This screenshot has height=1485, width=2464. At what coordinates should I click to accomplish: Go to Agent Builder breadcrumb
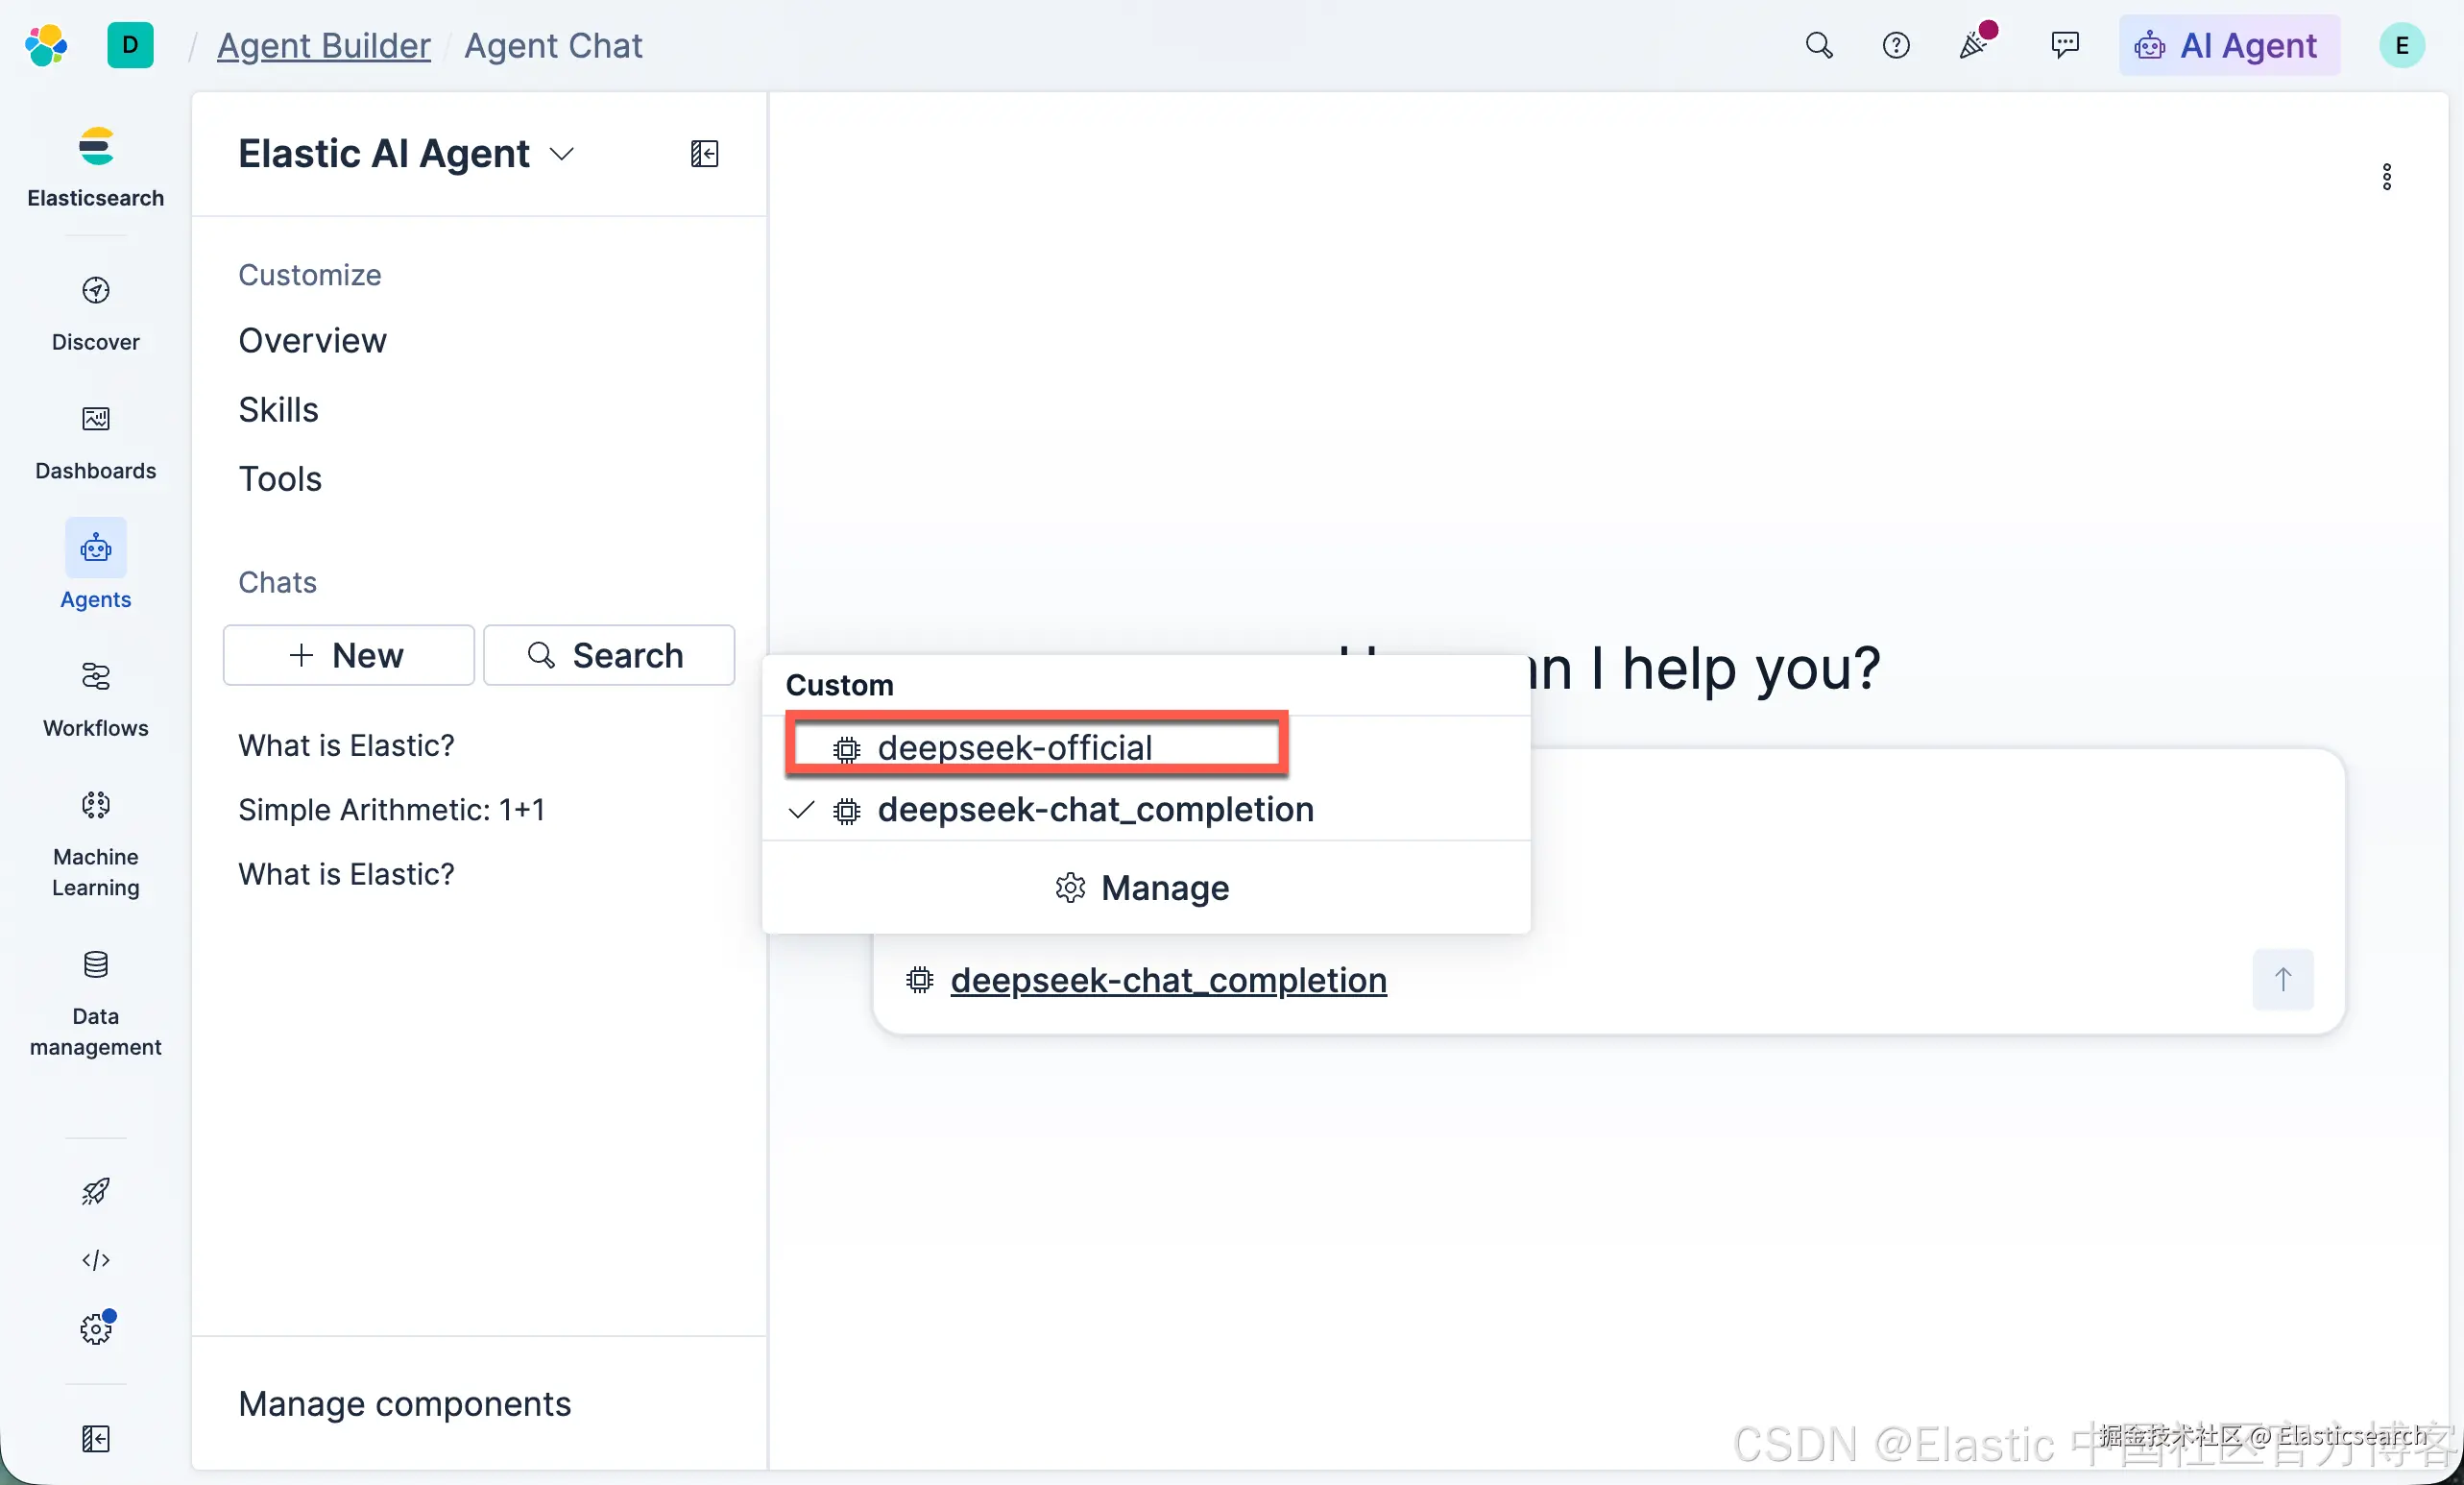coord(324,45)
